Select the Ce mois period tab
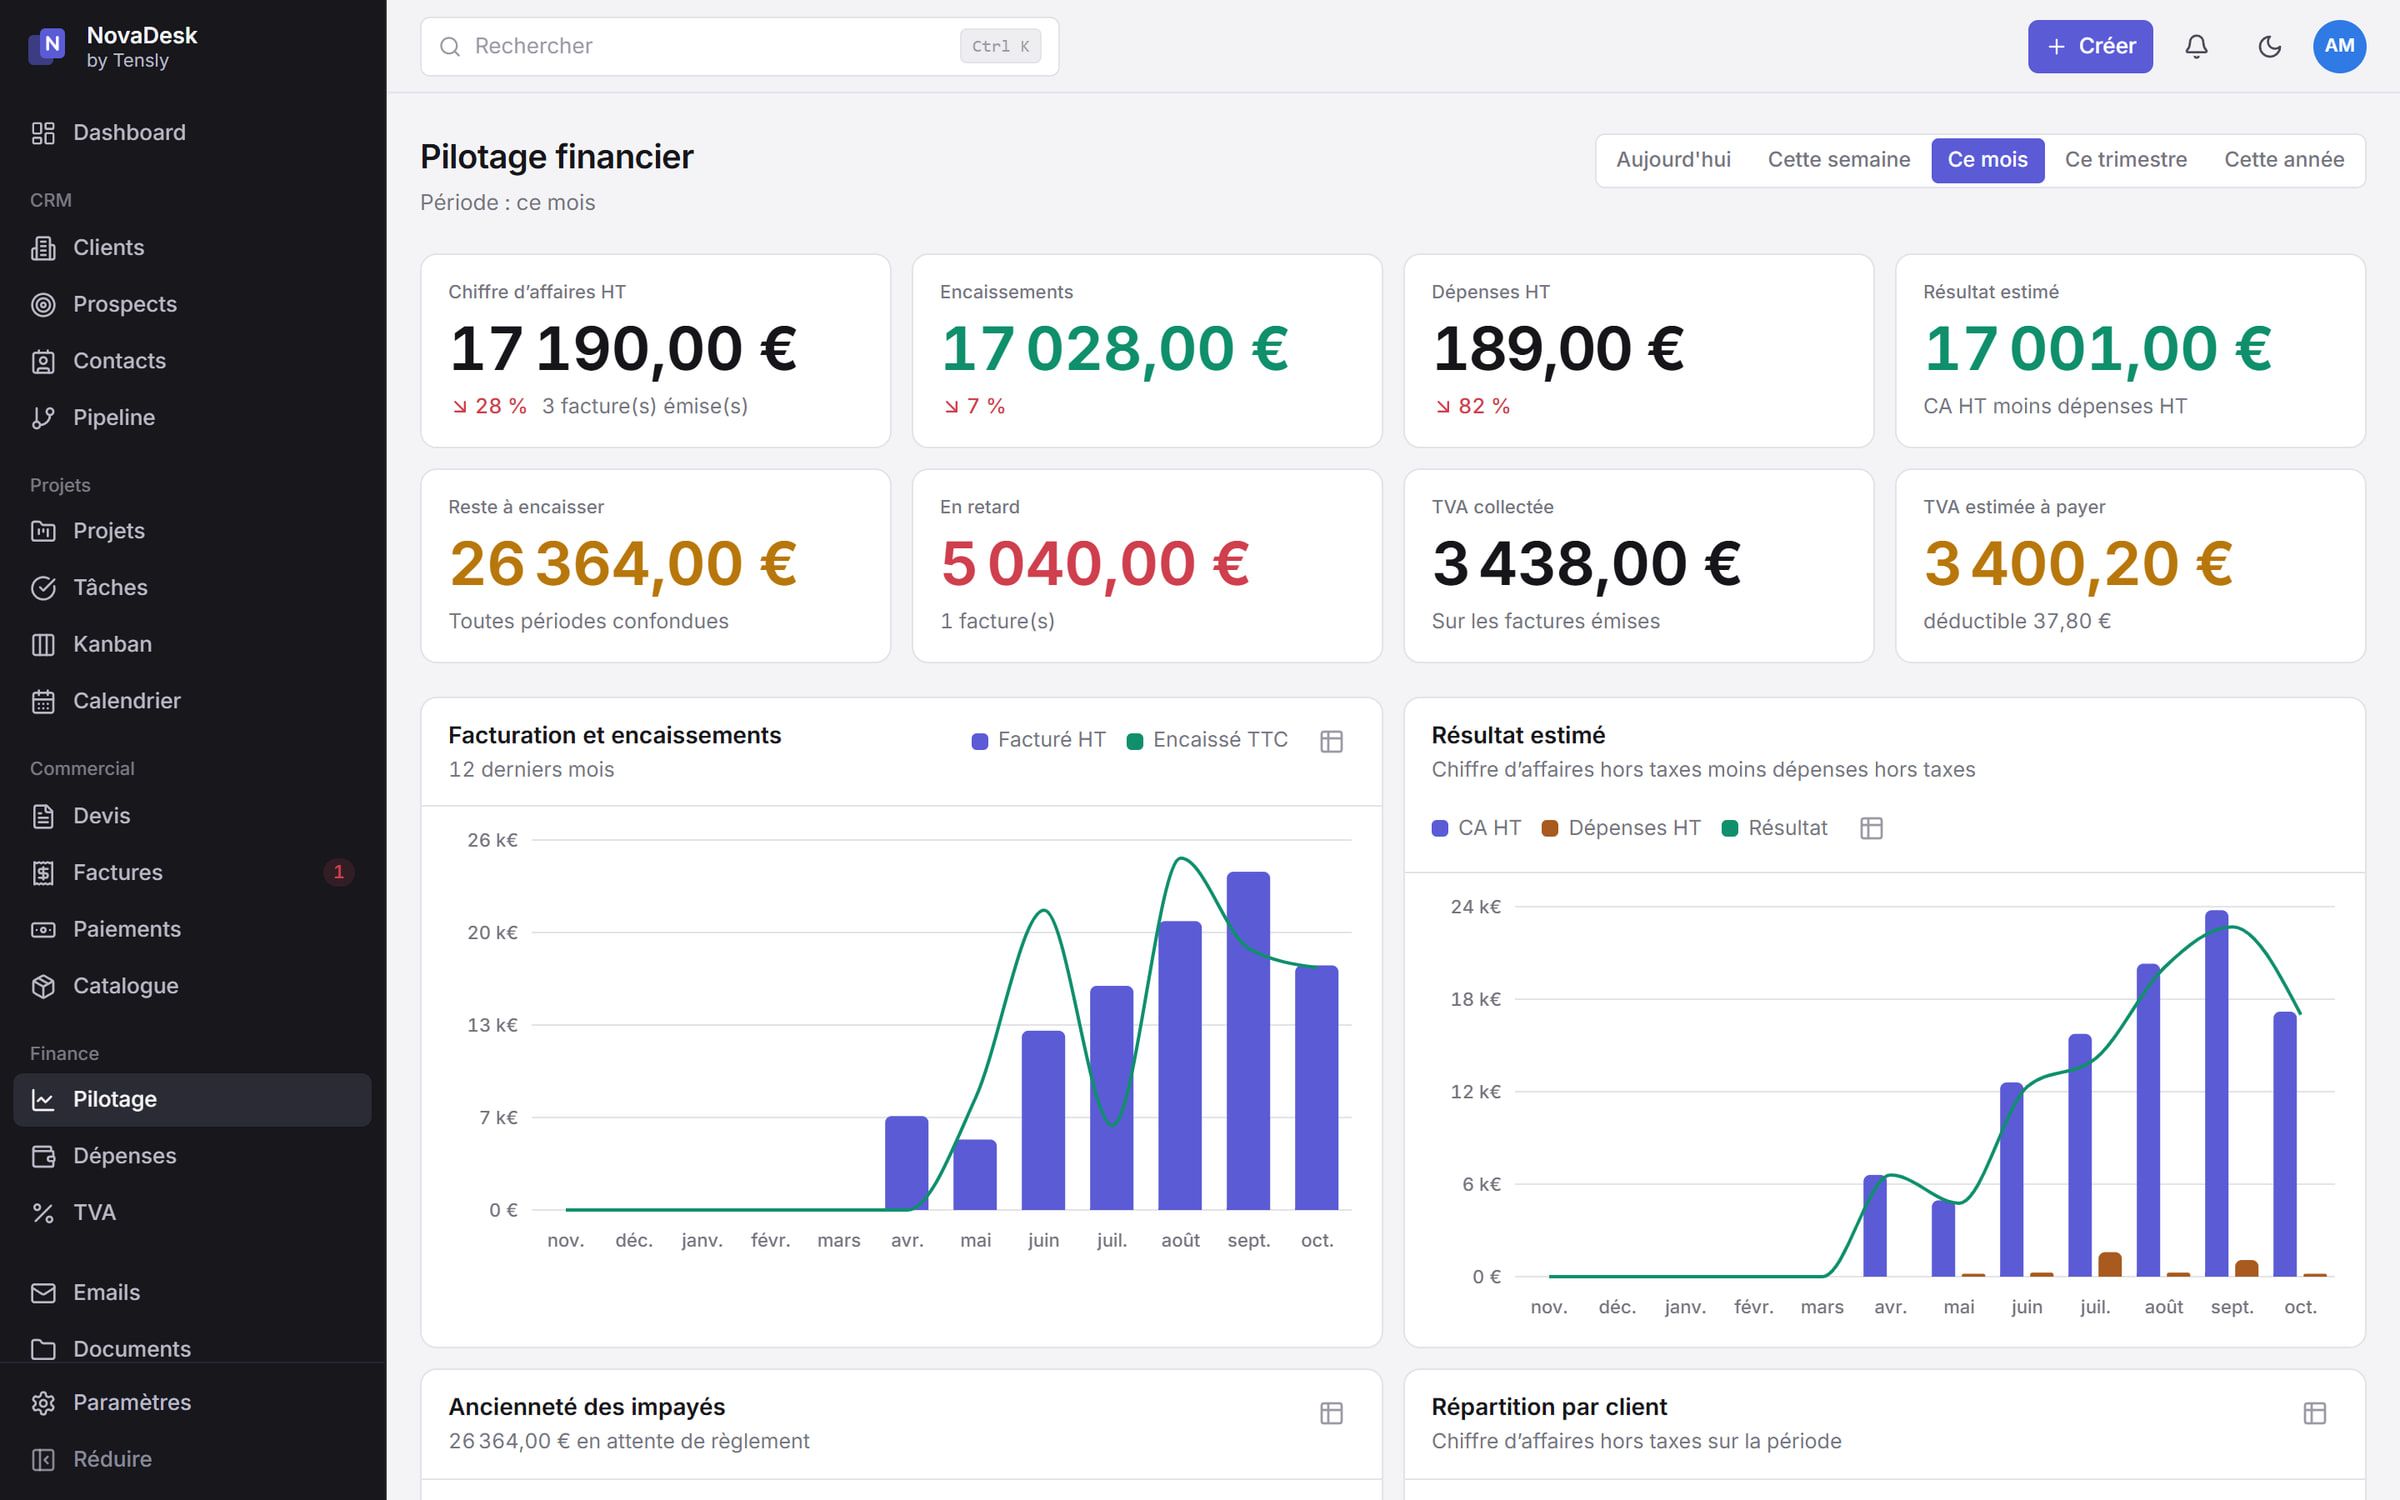 [x=1987, y=160]
